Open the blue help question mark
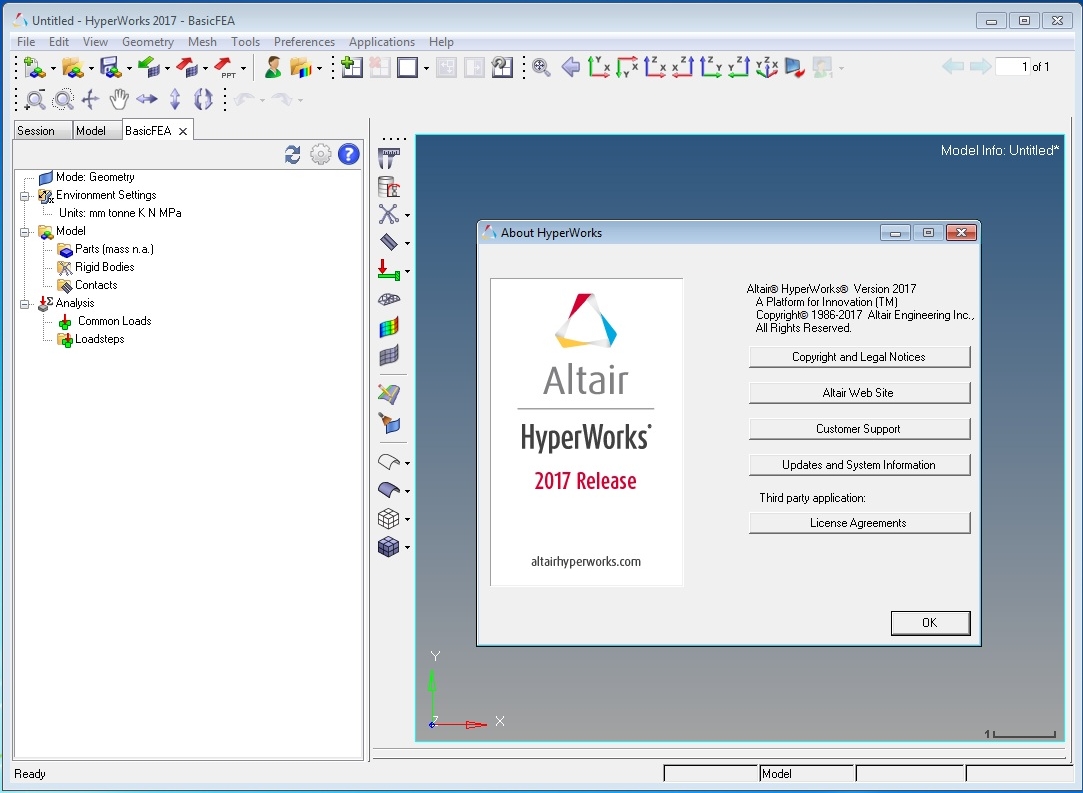The width and height of the screenshot is (1083, 793). click(349, 154)
